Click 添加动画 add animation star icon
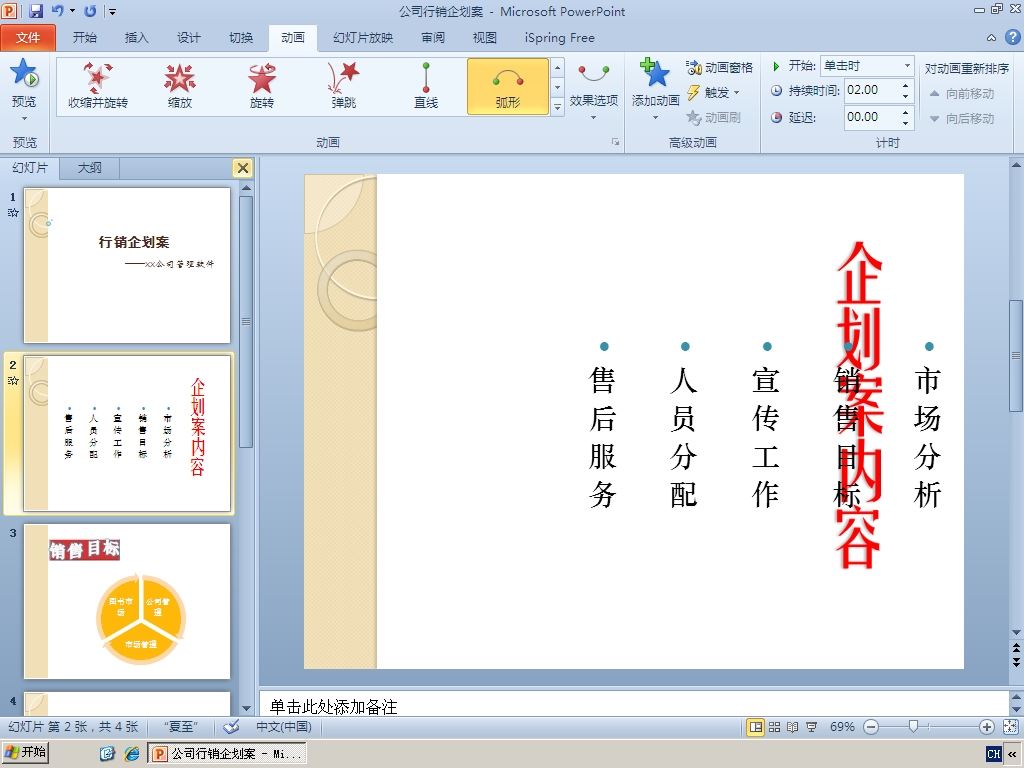The height and width of the screenshot is (768, 1024). click(x=655, y=72)
